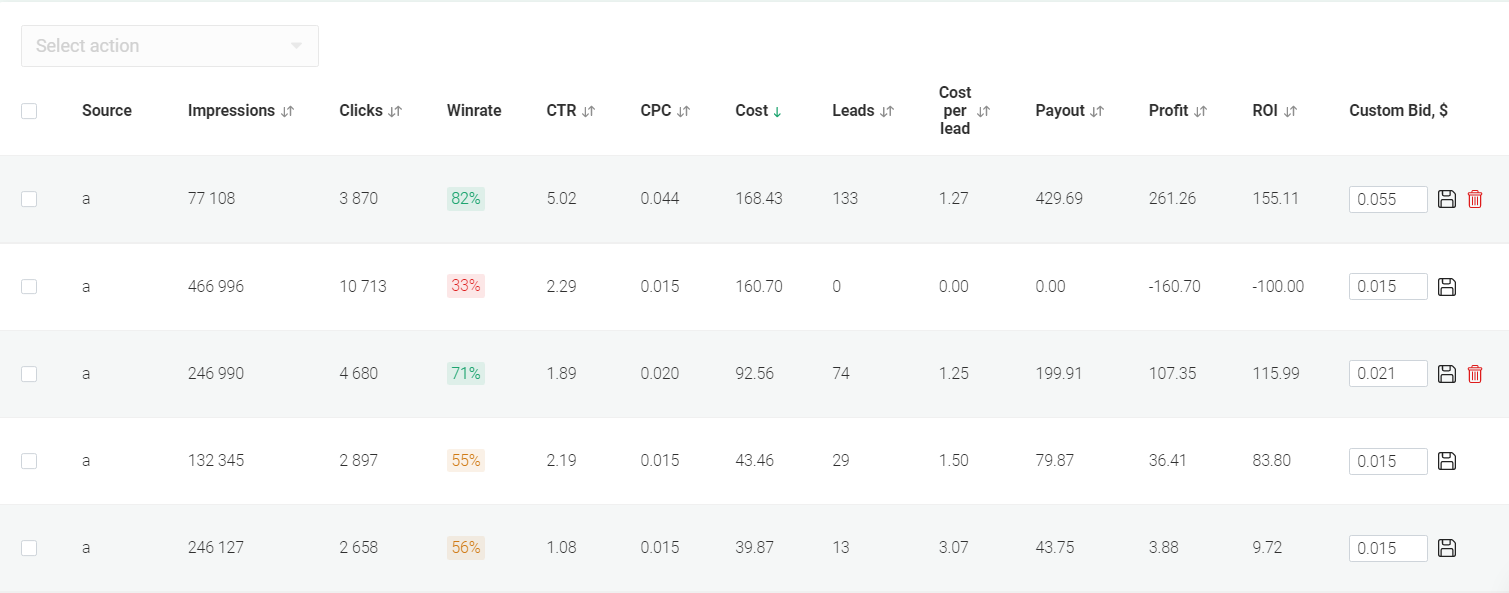Screen dimensions: 1509x593
Task: Select the row with 466 996 impressions
Action: click(29, 287)
